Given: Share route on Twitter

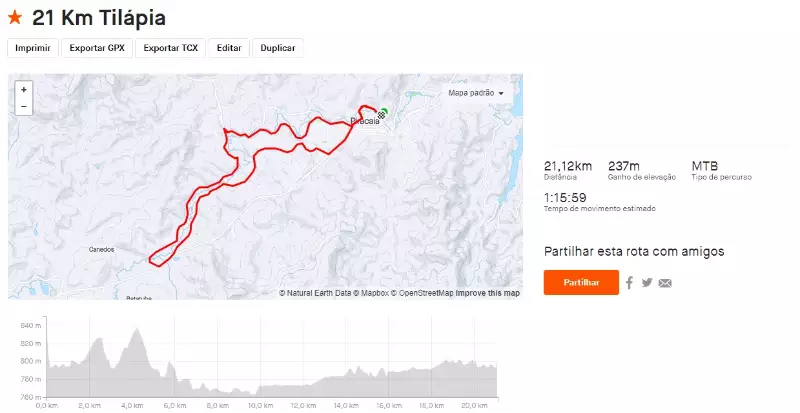Looking at the screenshot, I should tap(647, 283).
